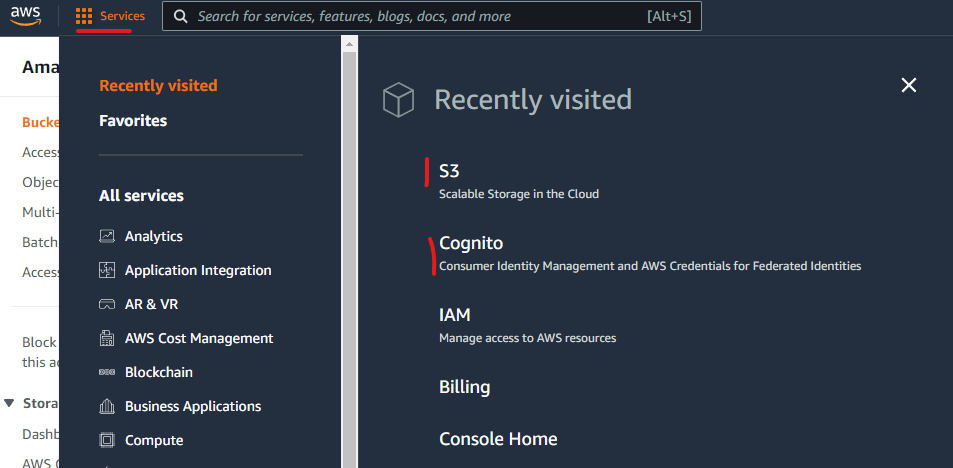Screen dimensions: 953x468
Task: Open the Analytics category
Action: pyautogui.click(x=154, y=236)
